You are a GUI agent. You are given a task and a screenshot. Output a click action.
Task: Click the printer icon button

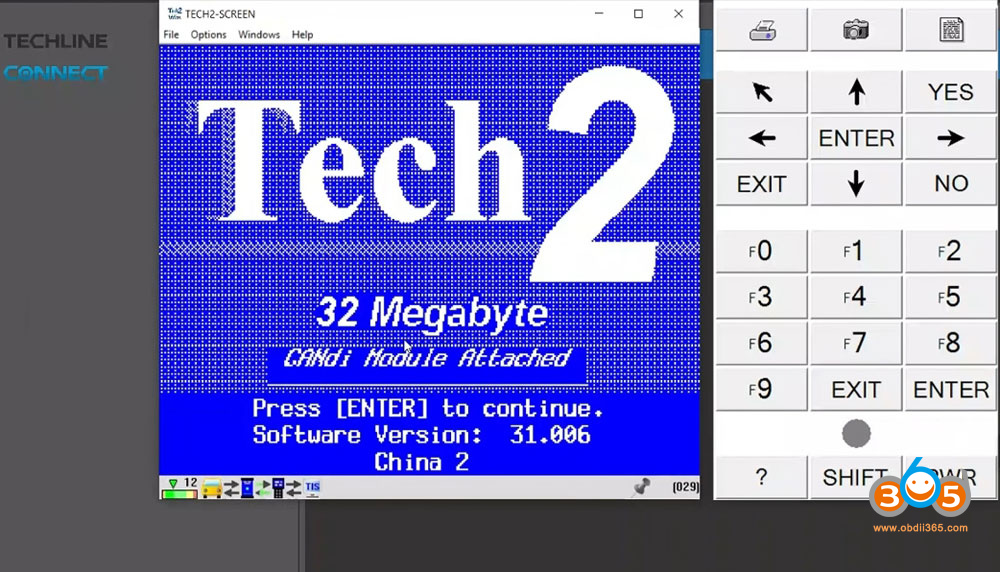click(762, 31)
